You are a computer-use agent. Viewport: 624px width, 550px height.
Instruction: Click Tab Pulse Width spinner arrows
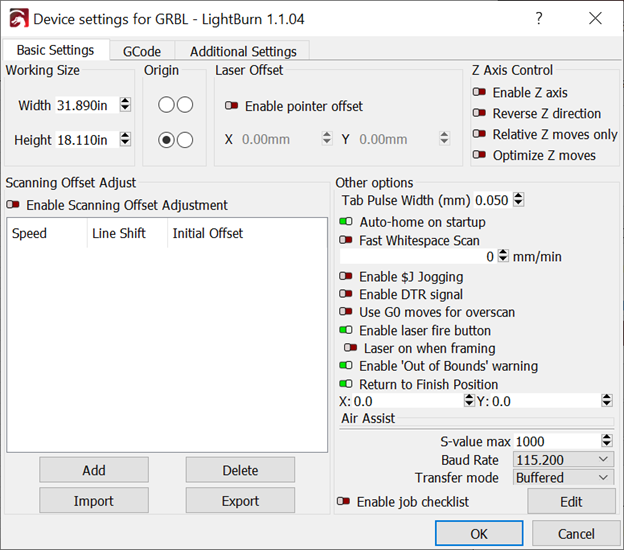tap(518, 199)
